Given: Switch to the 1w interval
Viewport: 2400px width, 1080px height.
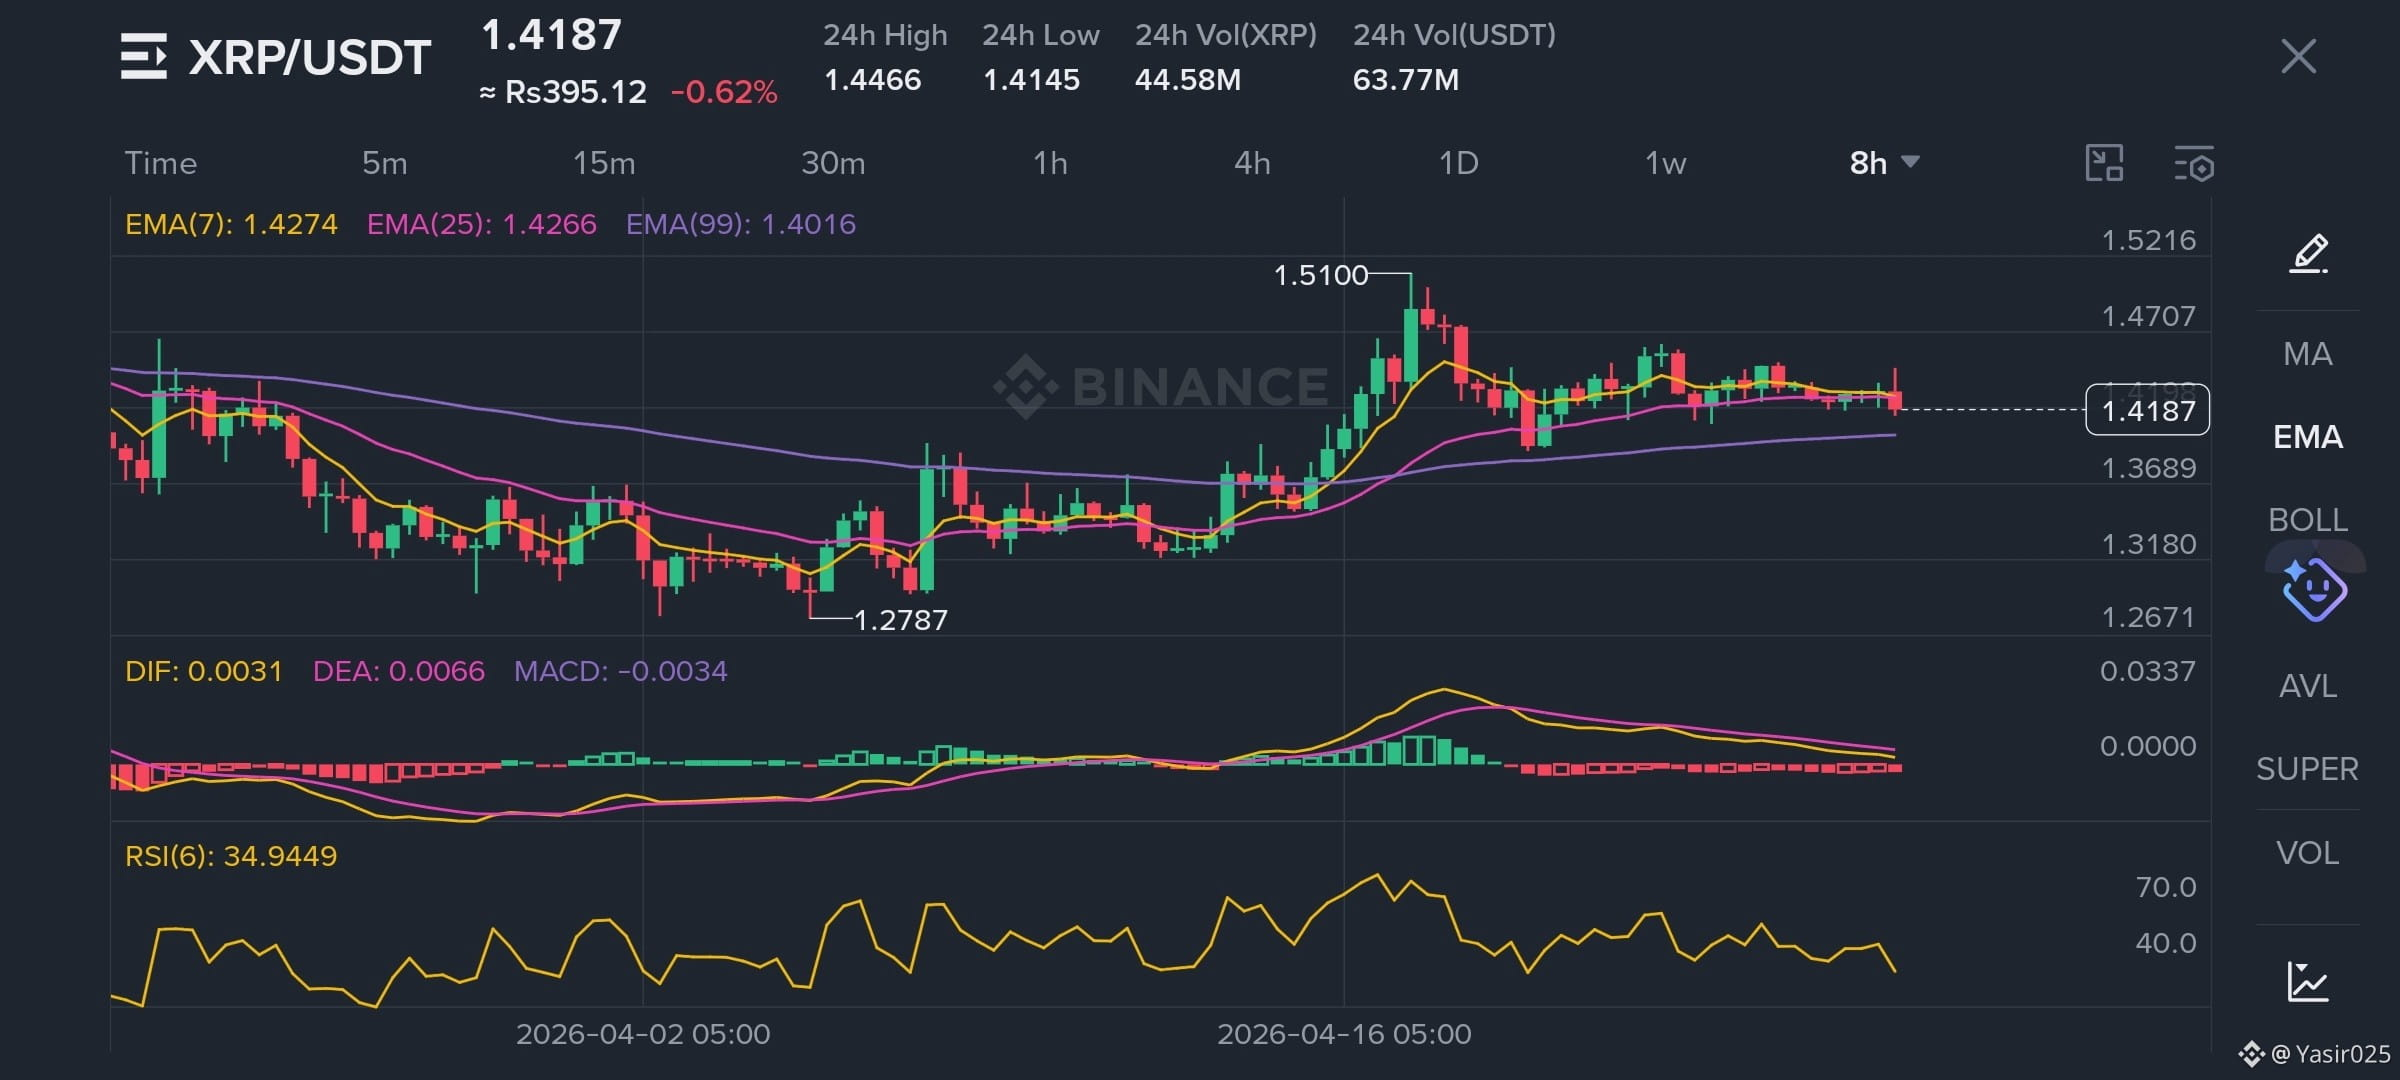Looking at the screenshot, I should pyautogui.click(x=1666, y=163).
